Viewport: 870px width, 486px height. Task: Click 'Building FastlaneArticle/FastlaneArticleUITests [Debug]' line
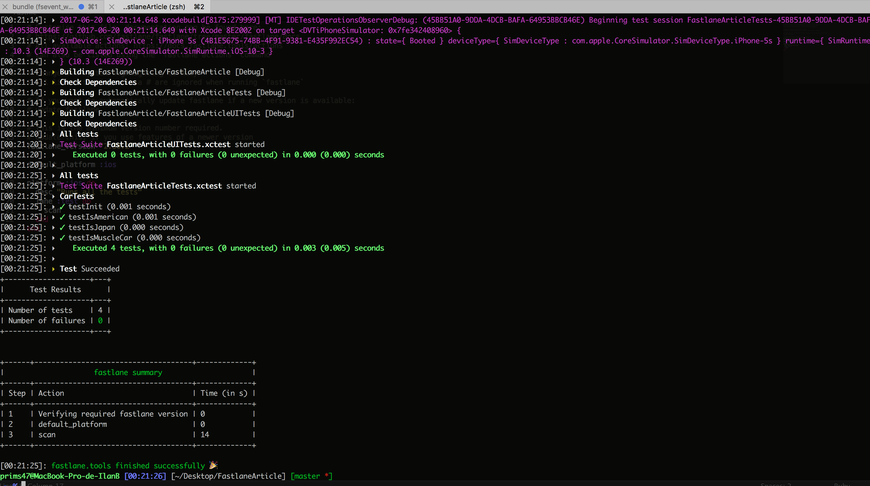tap(177, 113)
